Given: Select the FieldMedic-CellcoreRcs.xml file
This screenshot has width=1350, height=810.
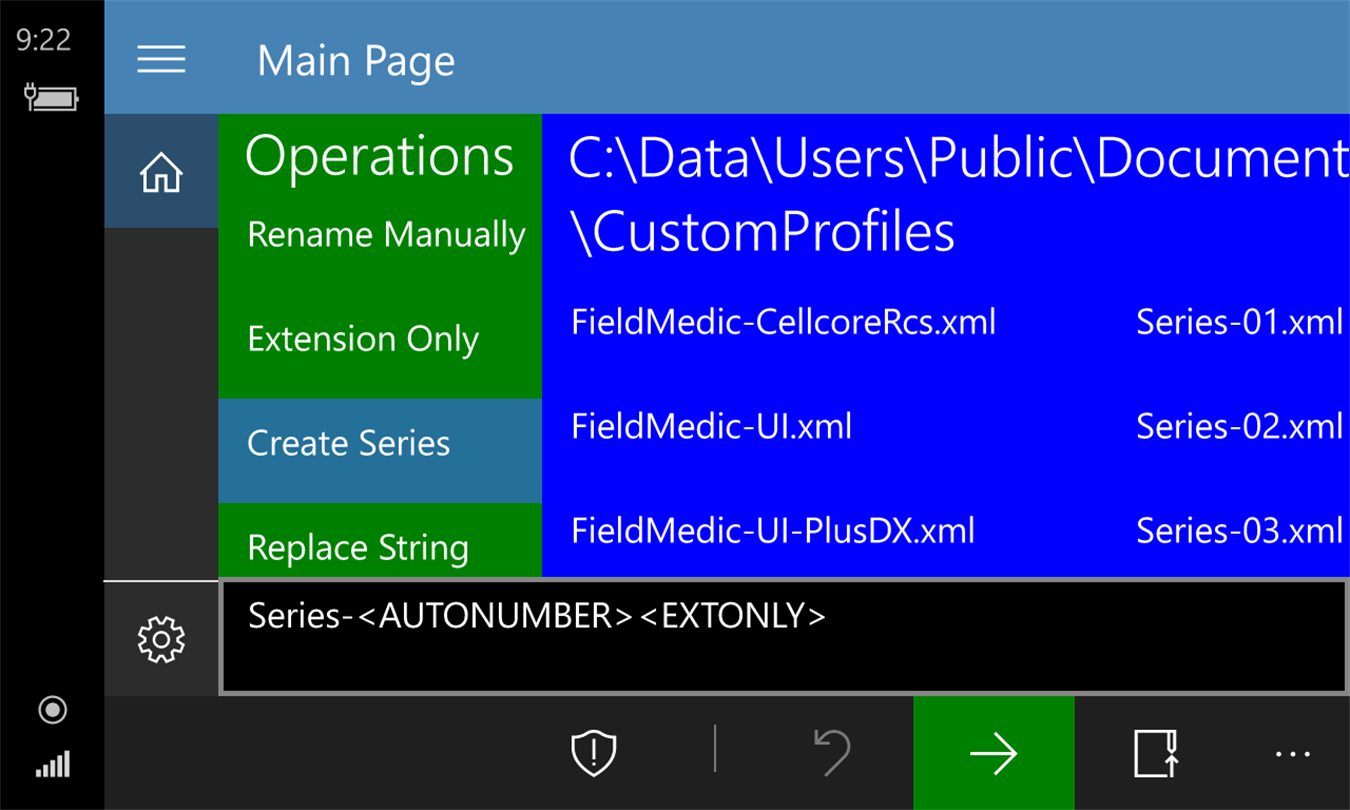Looking at the screenshot, I should point(783,322).
